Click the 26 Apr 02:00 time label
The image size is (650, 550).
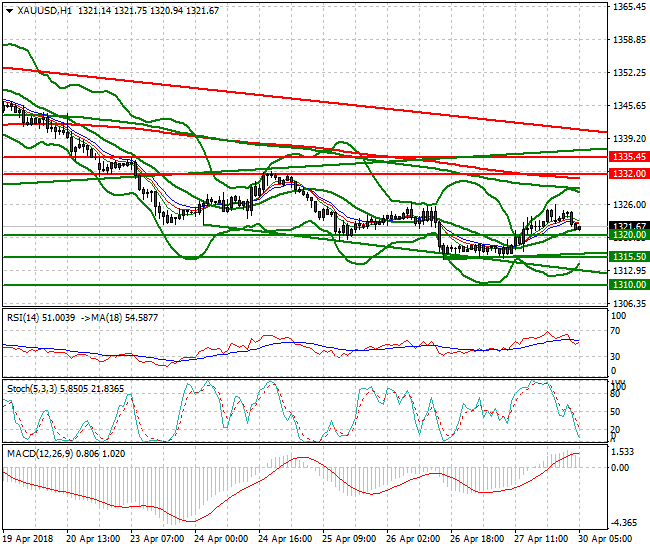[413, 539]
